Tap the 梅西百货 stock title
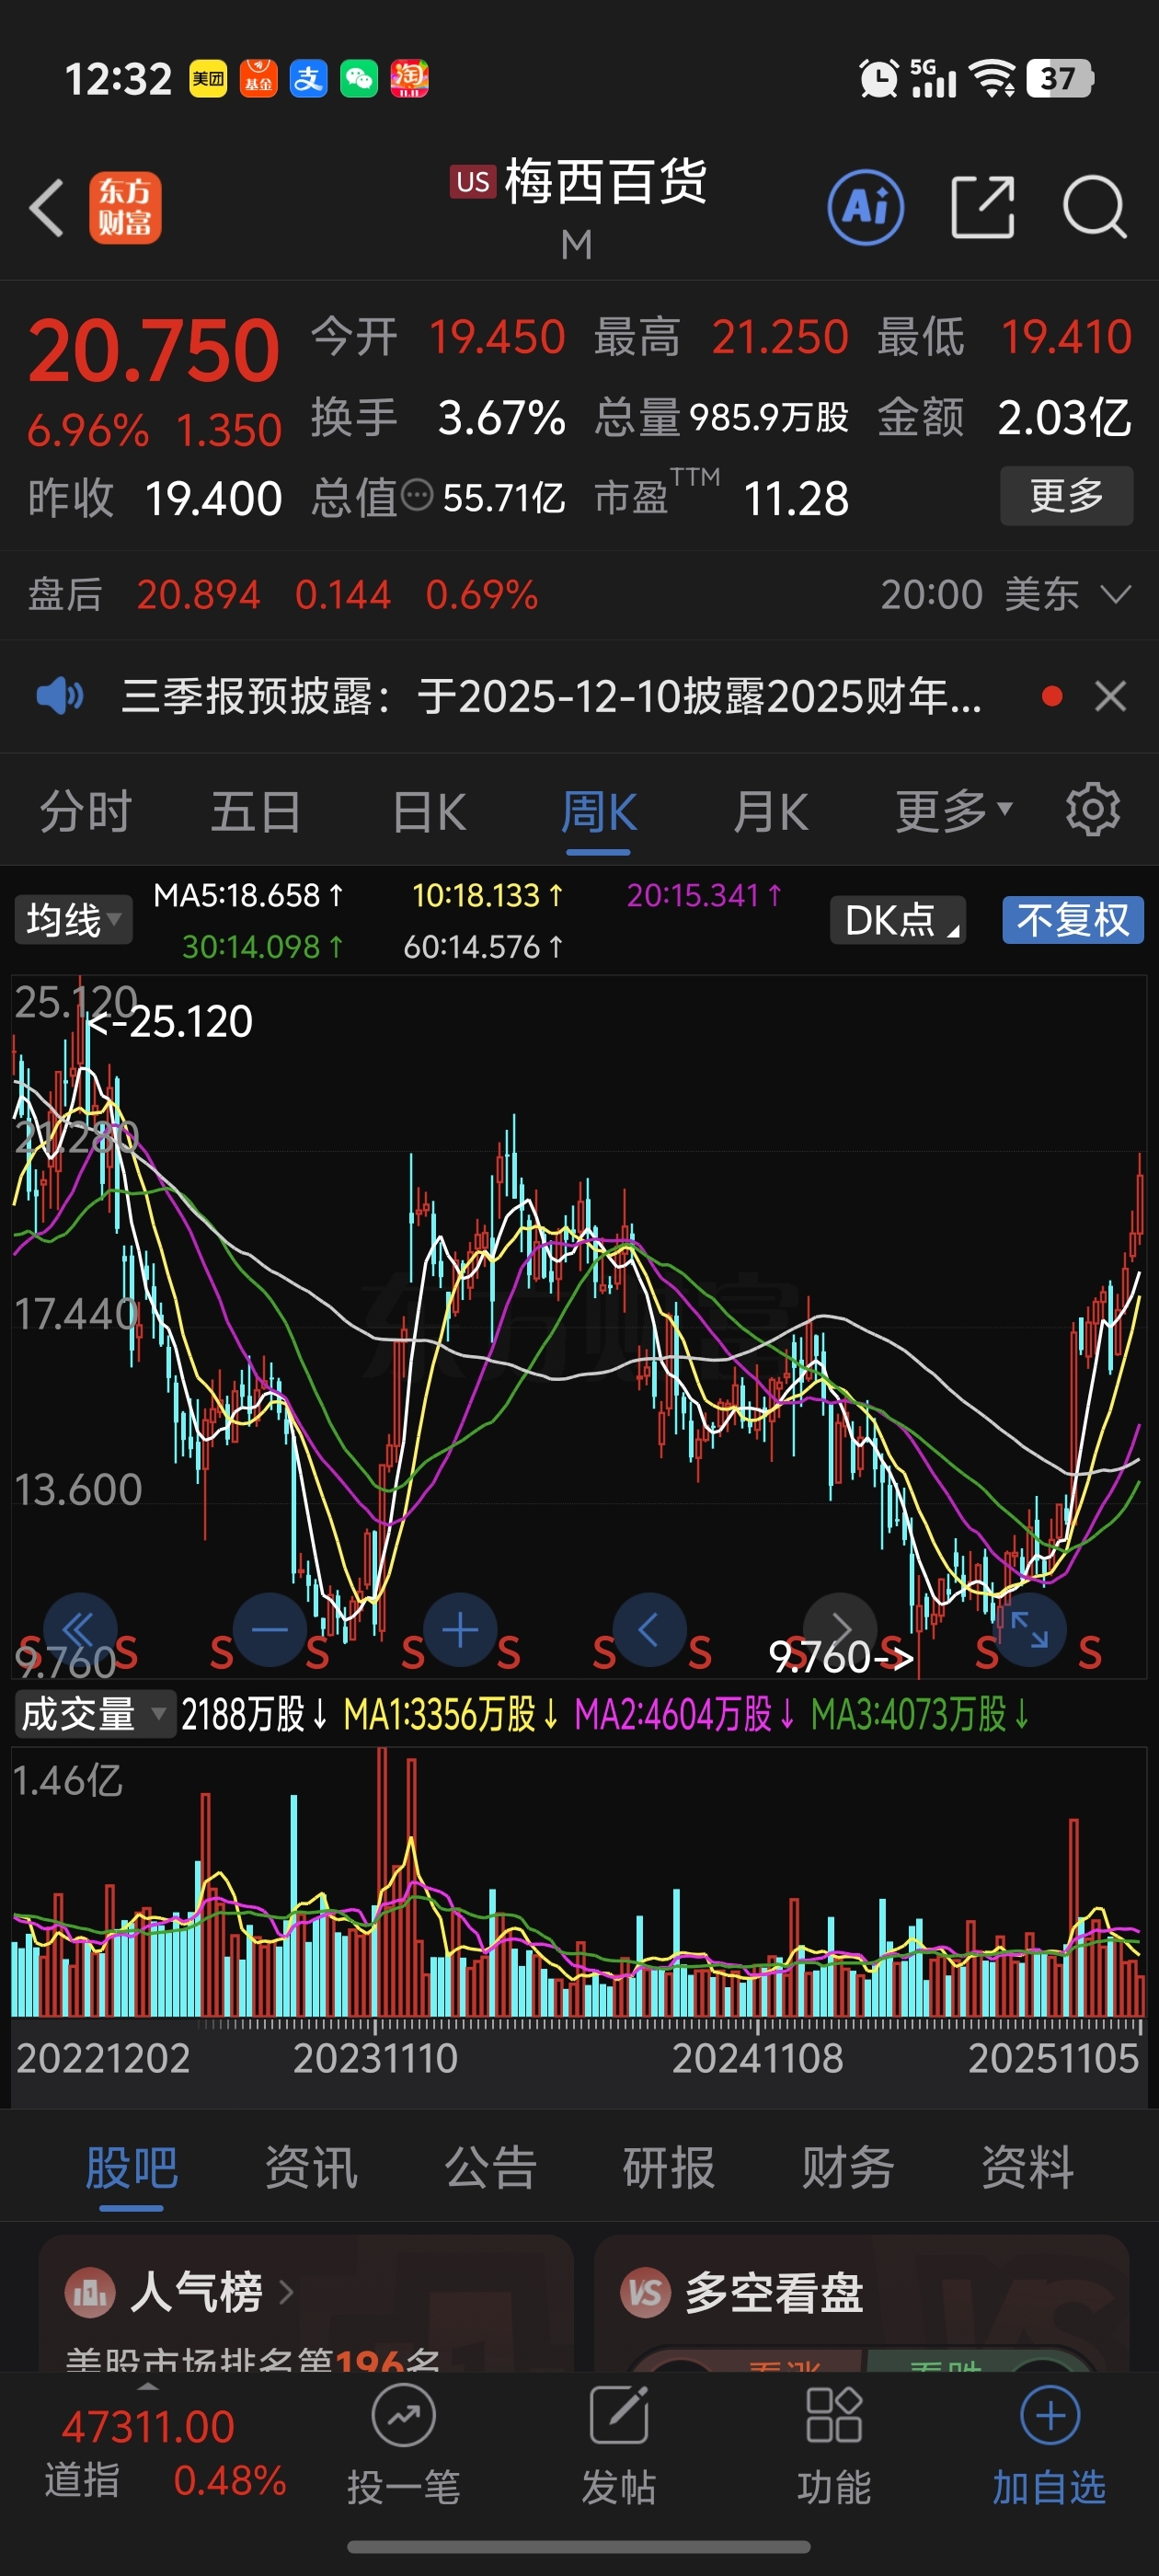 pos(605,182)
